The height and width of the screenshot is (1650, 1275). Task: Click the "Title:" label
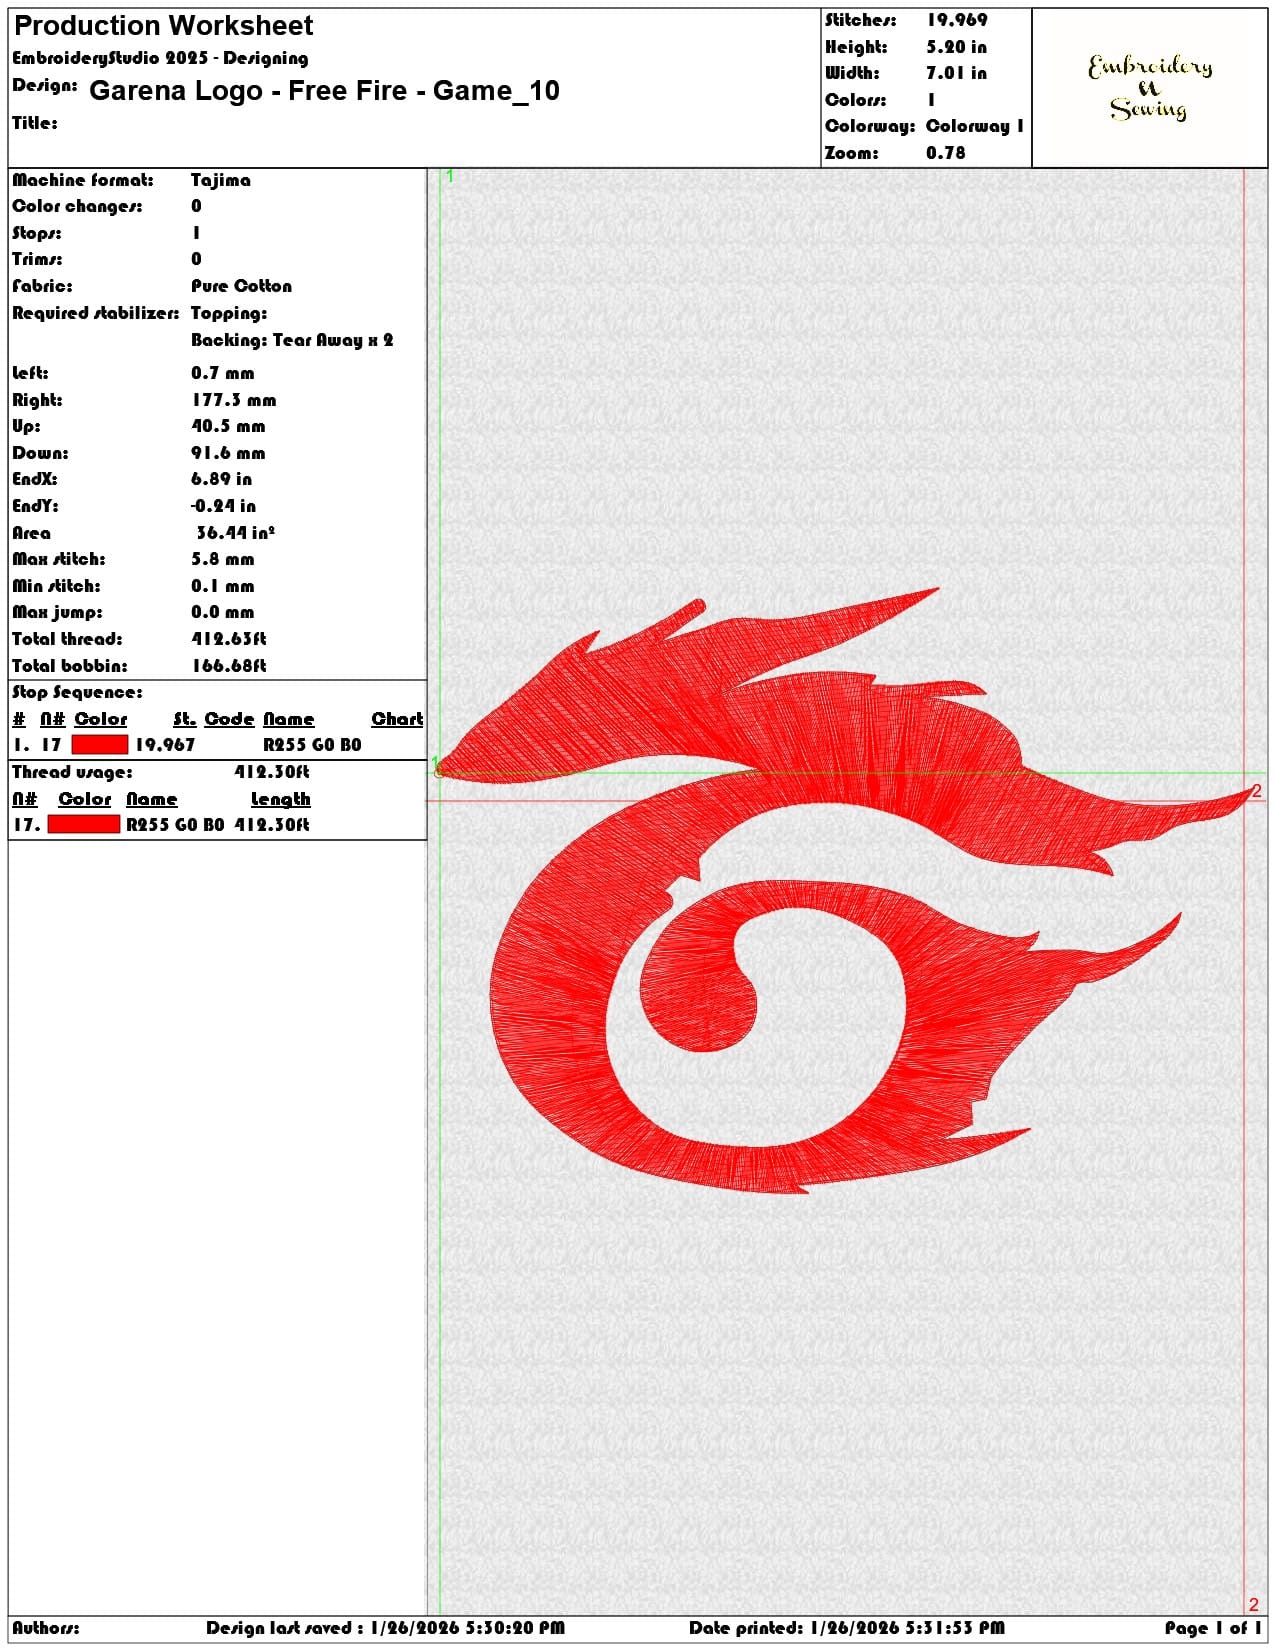35,123
